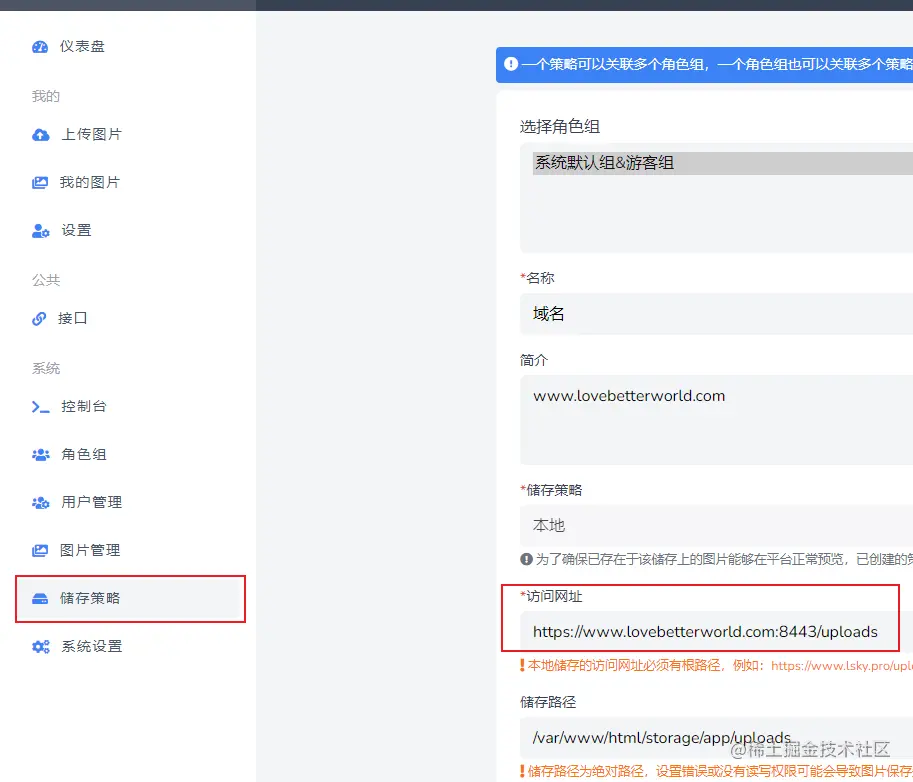913x782 pixels.
Task: Click the dashboard gauge icon
Action: tap(40, 47)
